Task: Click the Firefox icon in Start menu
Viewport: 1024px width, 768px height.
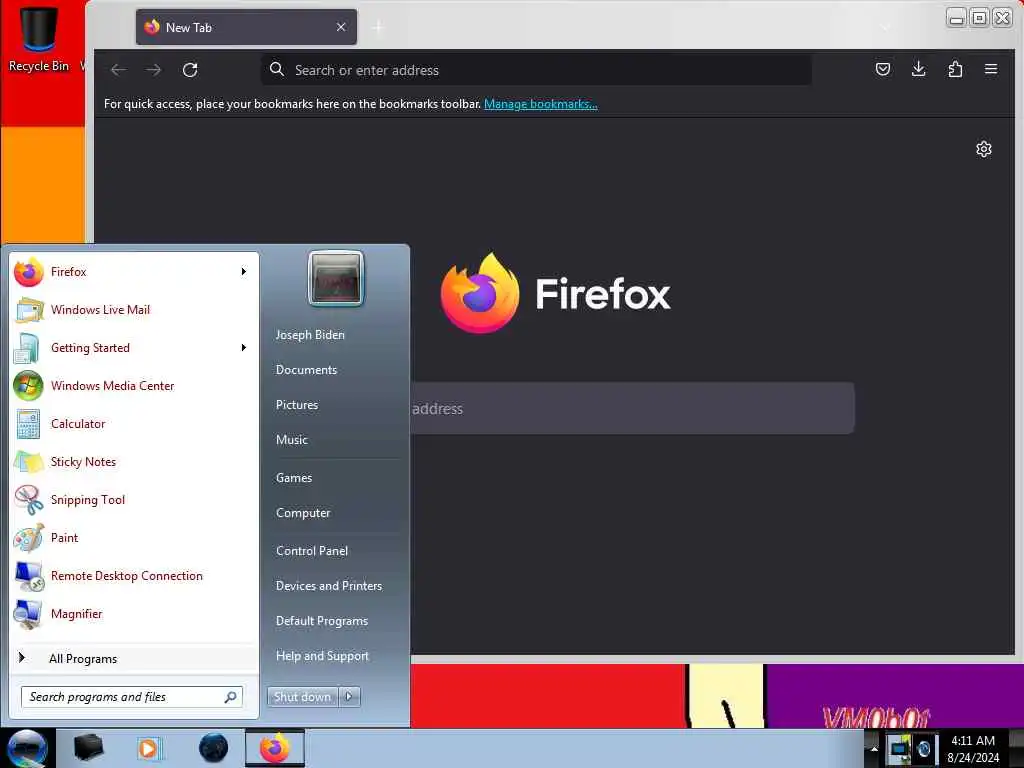Action: pos(29,272)
